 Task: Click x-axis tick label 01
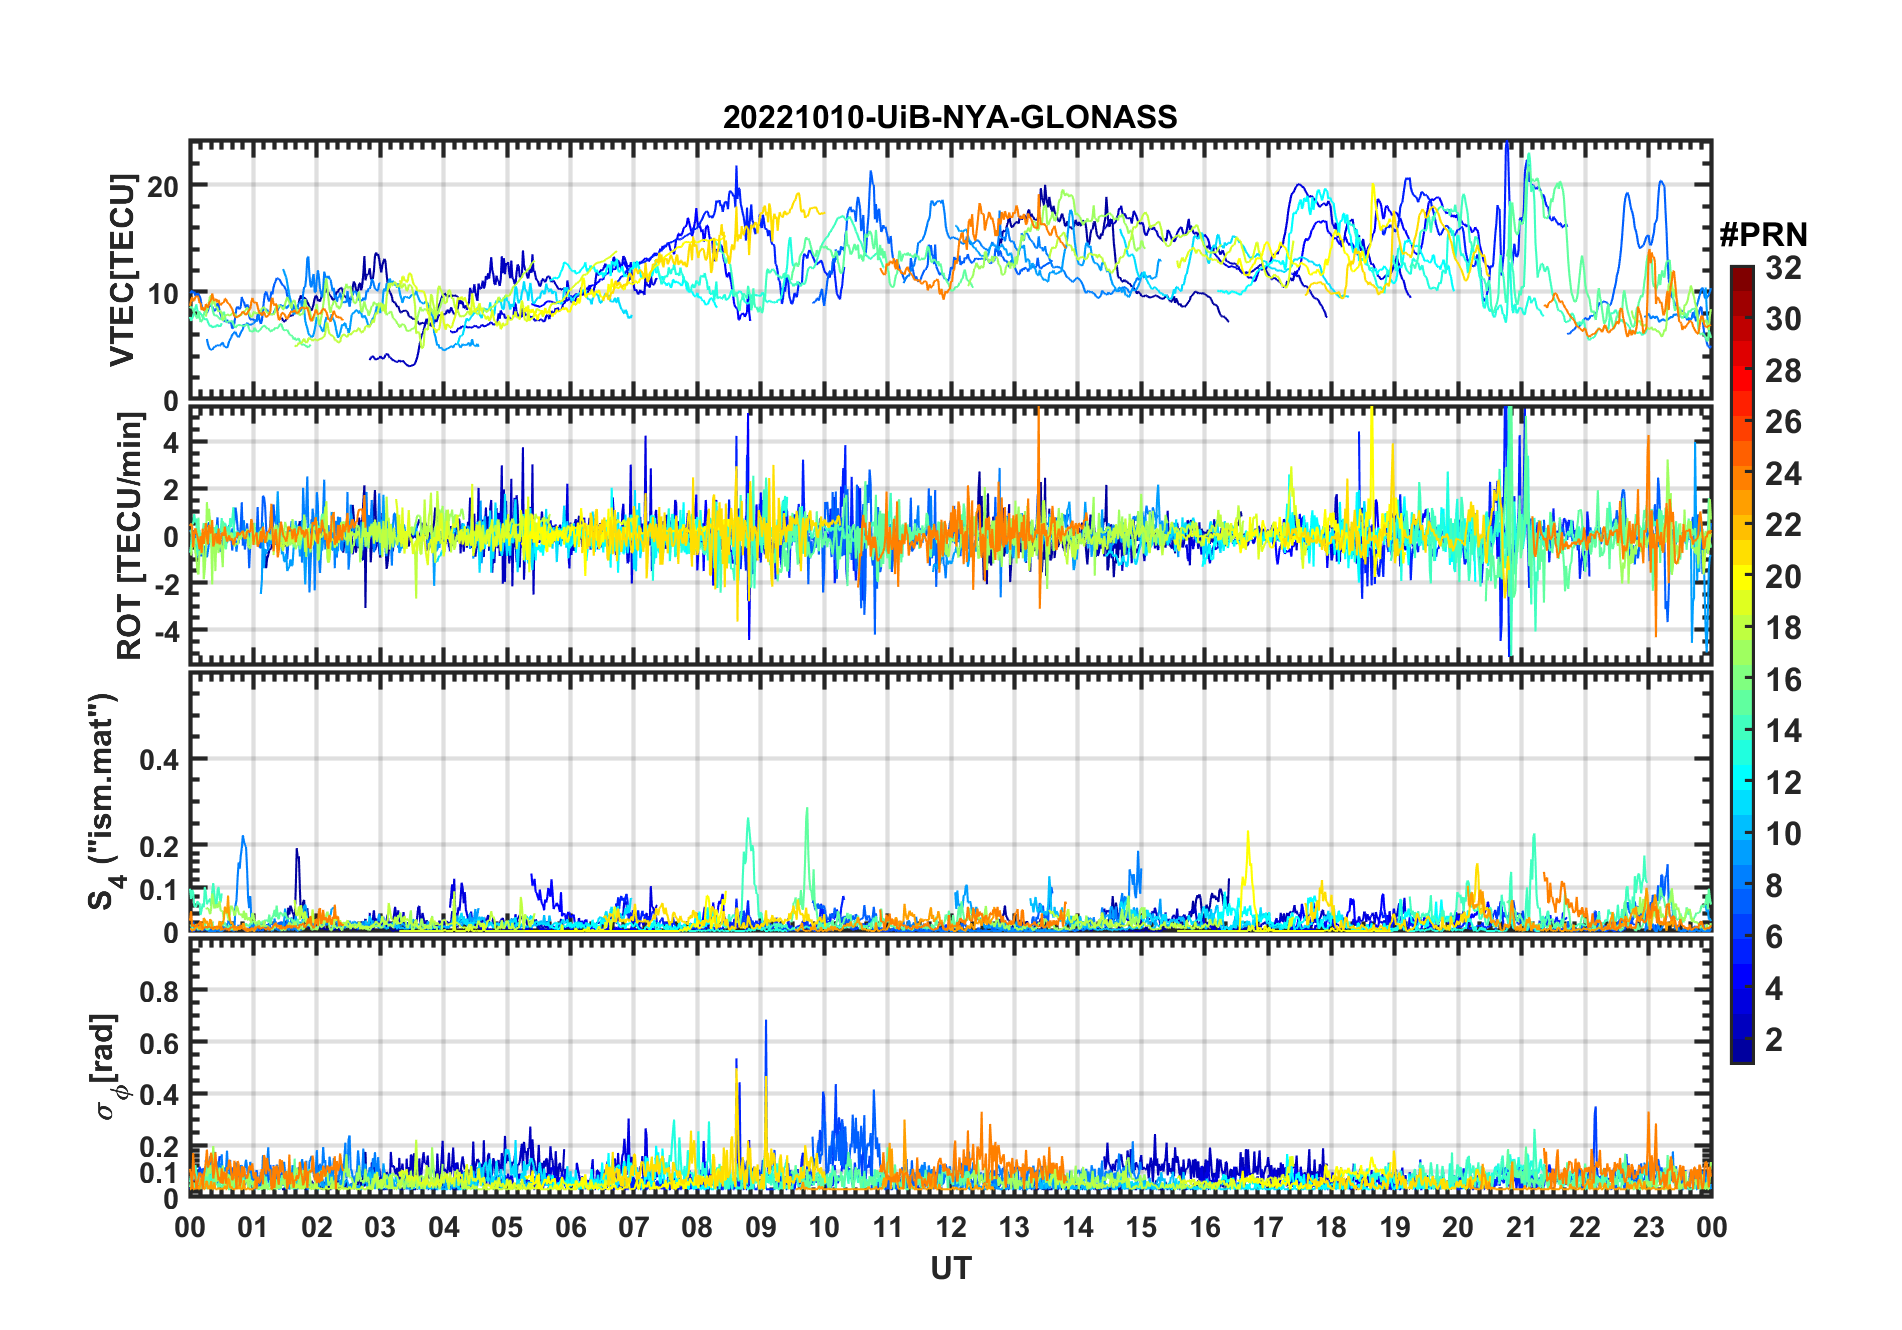tap(253, 1228)
